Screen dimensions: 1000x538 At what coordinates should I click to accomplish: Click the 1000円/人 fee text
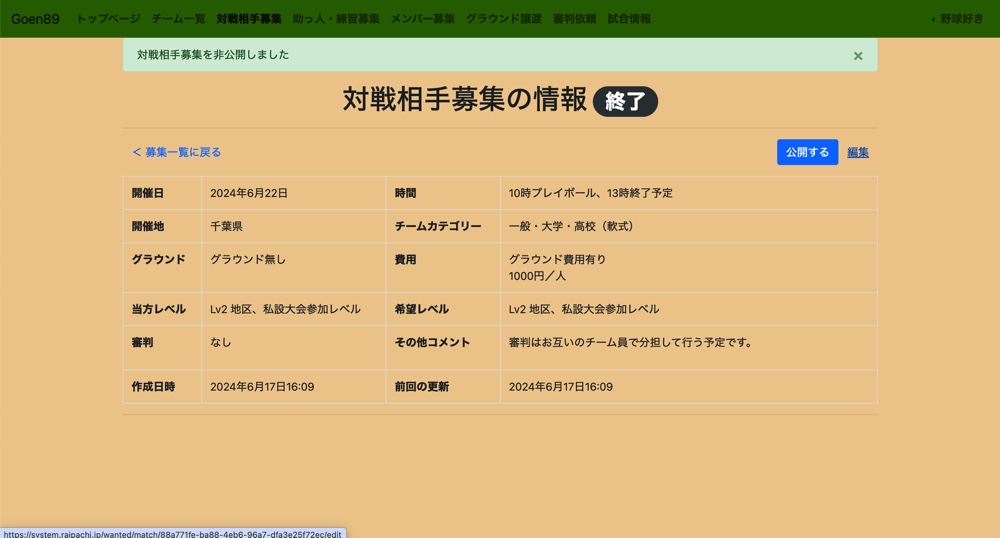click(x=537, y=276)
